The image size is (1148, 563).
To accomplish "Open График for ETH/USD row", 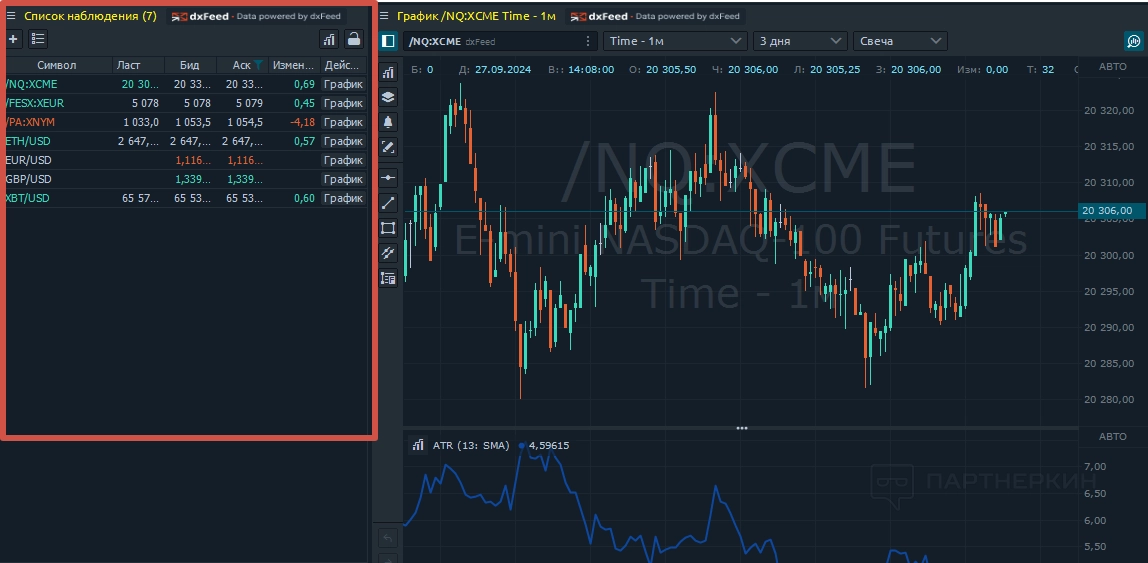I will click(x=343, y=141).
